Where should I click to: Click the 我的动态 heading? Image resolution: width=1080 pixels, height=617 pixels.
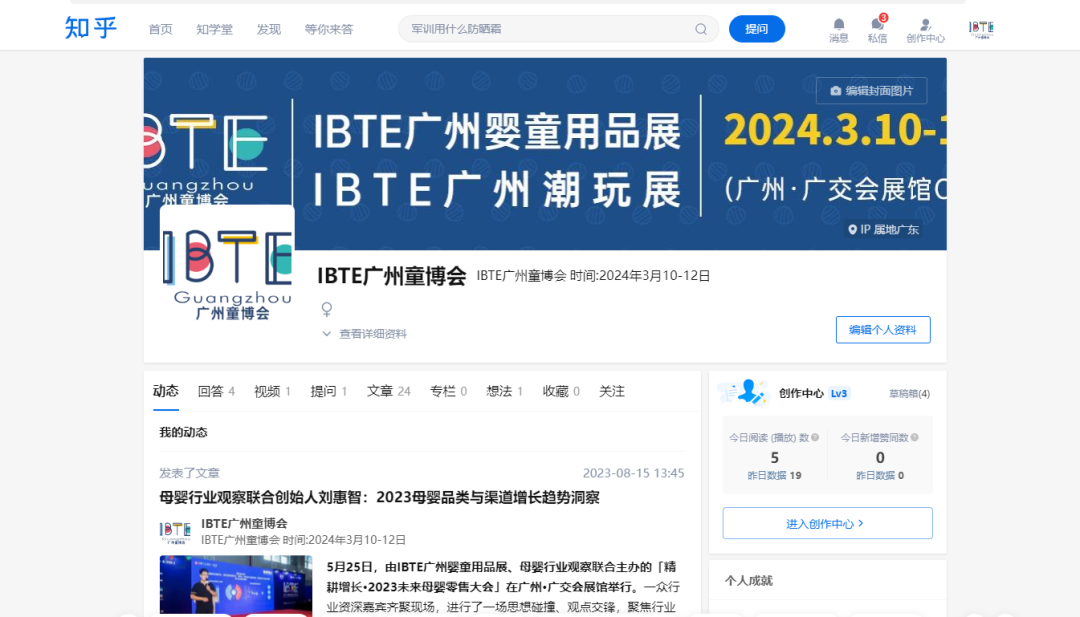pos(183,432)
